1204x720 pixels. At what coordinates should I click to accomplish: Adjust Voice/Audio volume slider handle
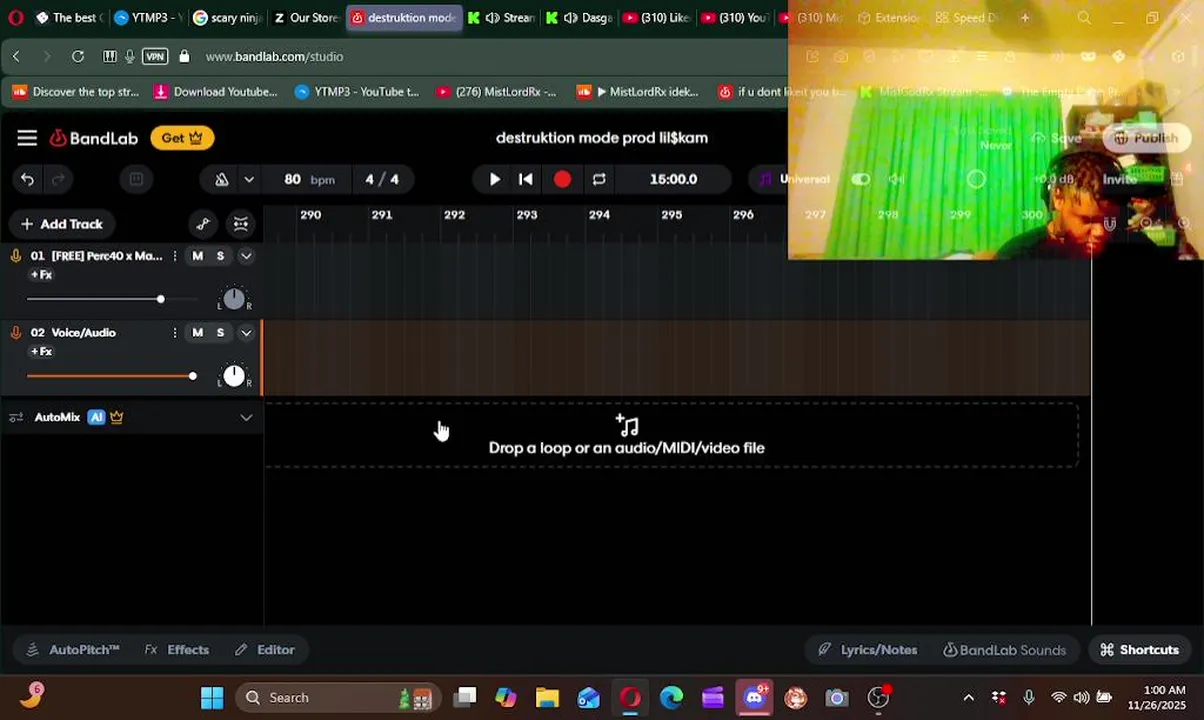coord(192,376)
